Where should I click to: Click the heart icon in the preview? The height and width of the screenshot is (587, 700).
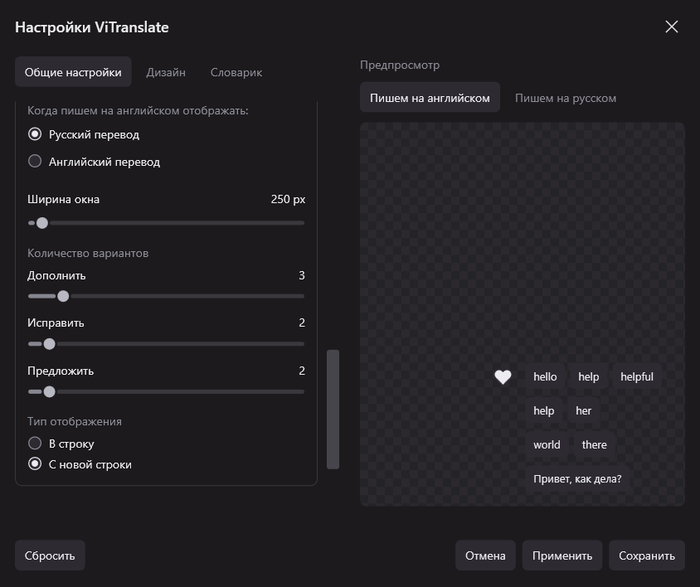coord(503,377)
